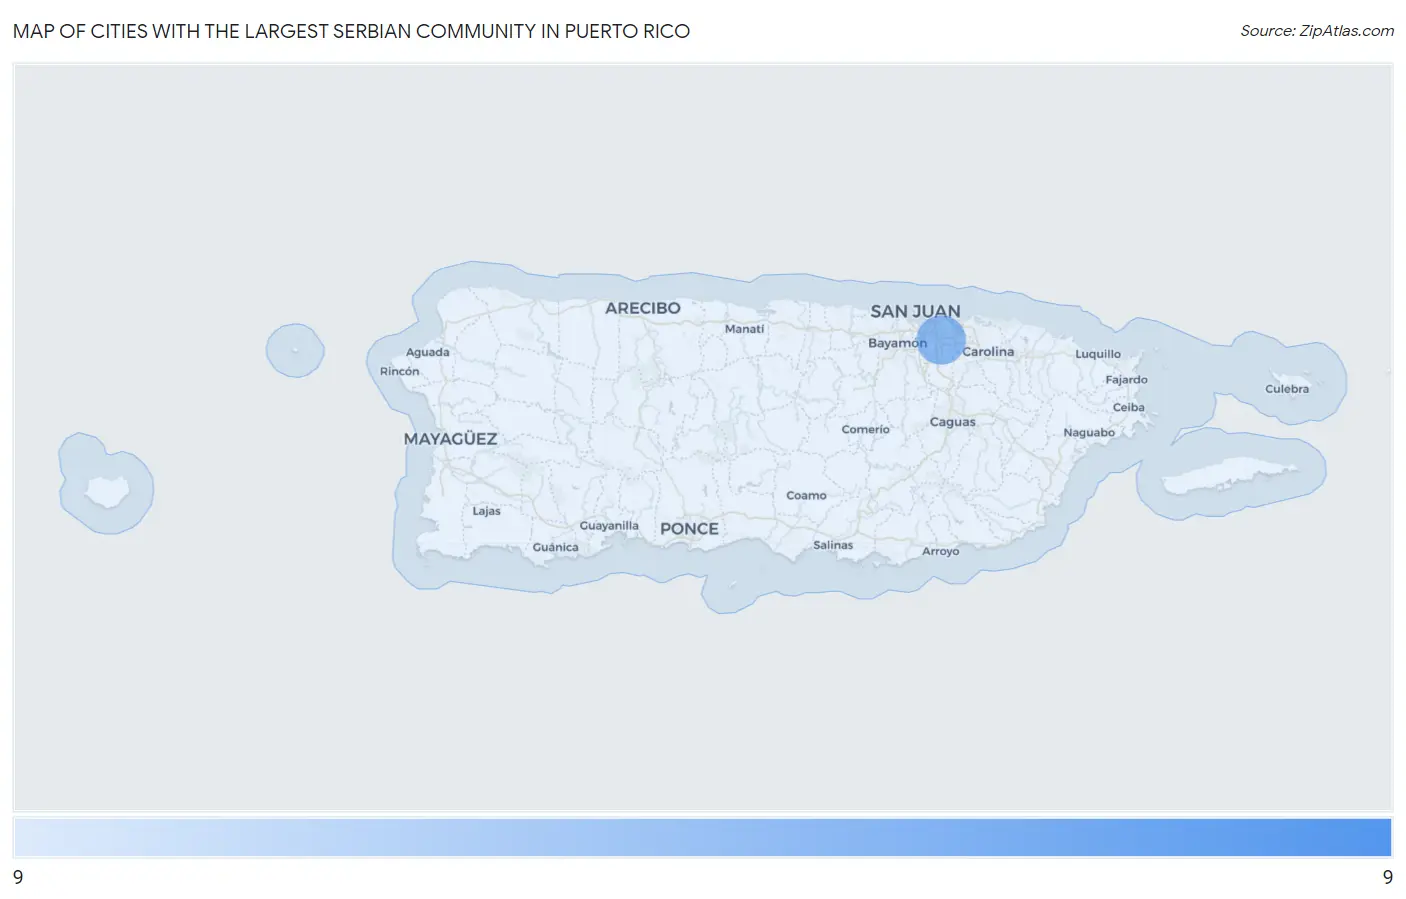The height and width of the screenshot is (899, 1406).
Task: Click the map title heading text
Action: (351, 31)
